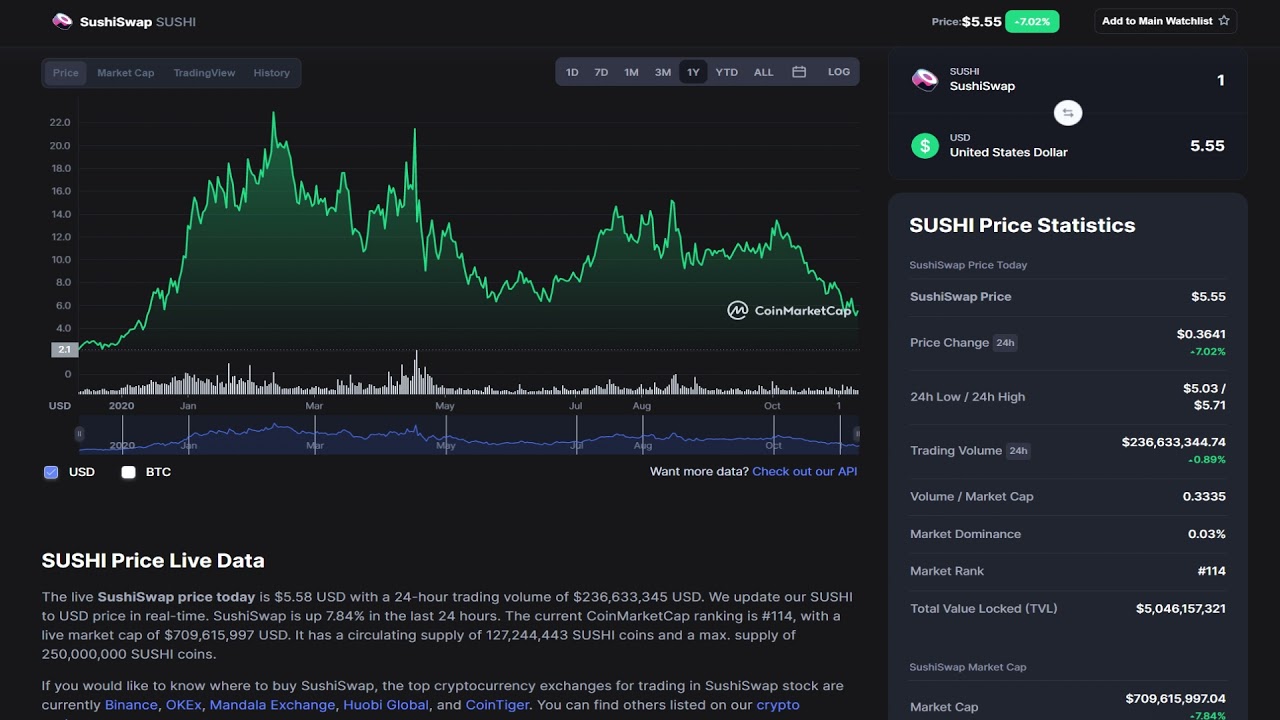1280x720 pixels.
Task: Click the Trading Volume $236,633,344.74 value
Action: pos(1174,442)
